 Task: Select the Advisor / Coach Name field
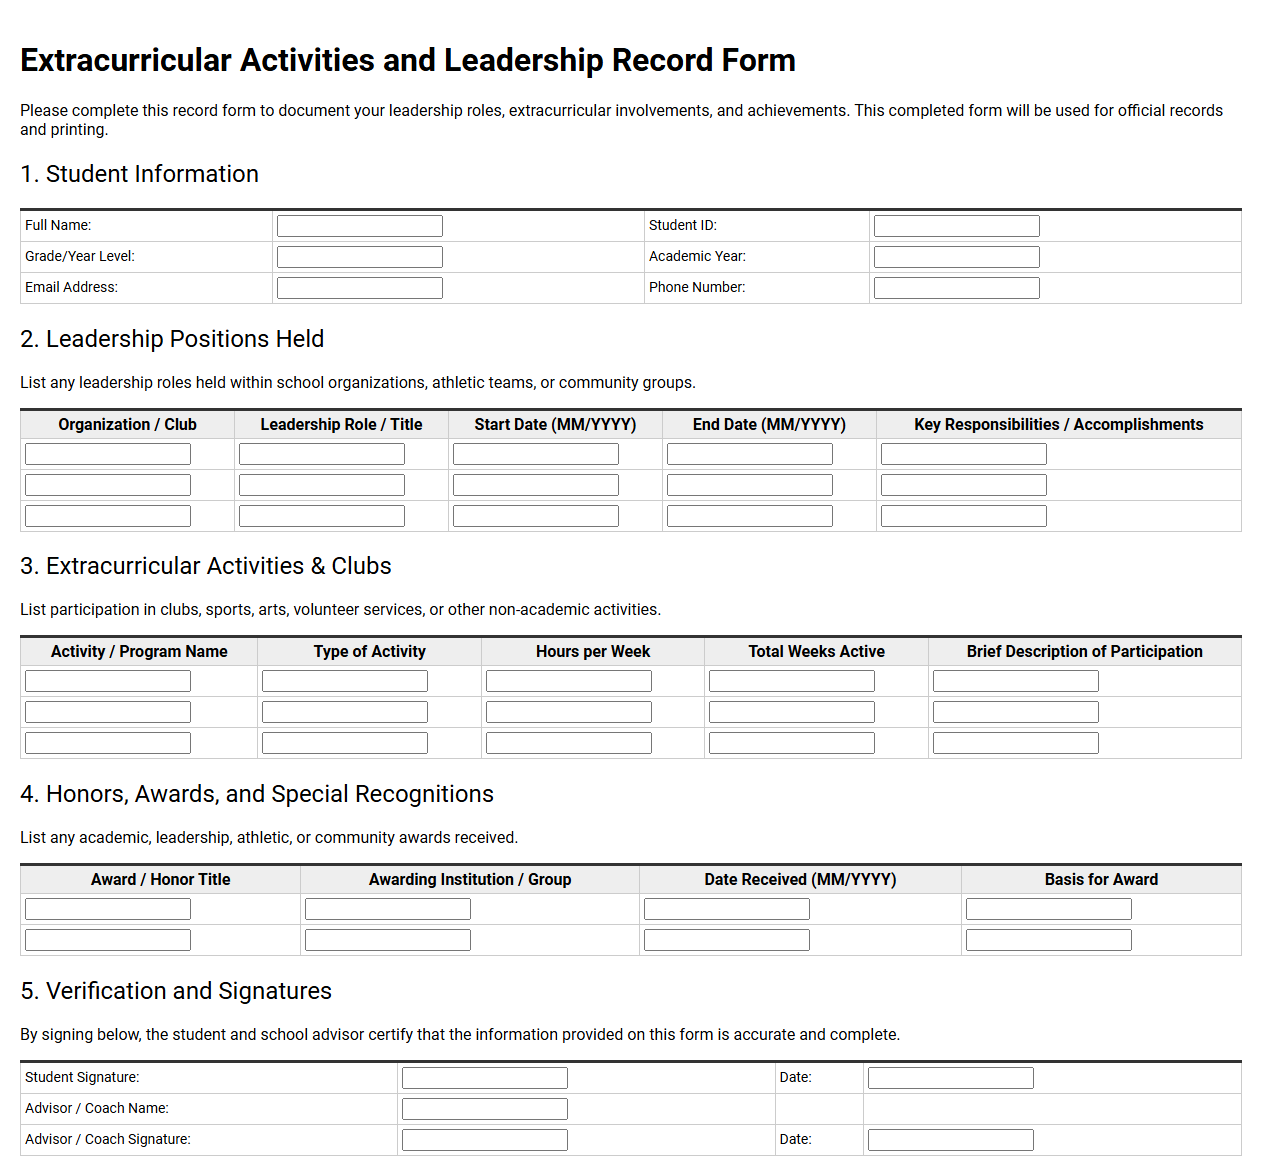(485, 1109)
